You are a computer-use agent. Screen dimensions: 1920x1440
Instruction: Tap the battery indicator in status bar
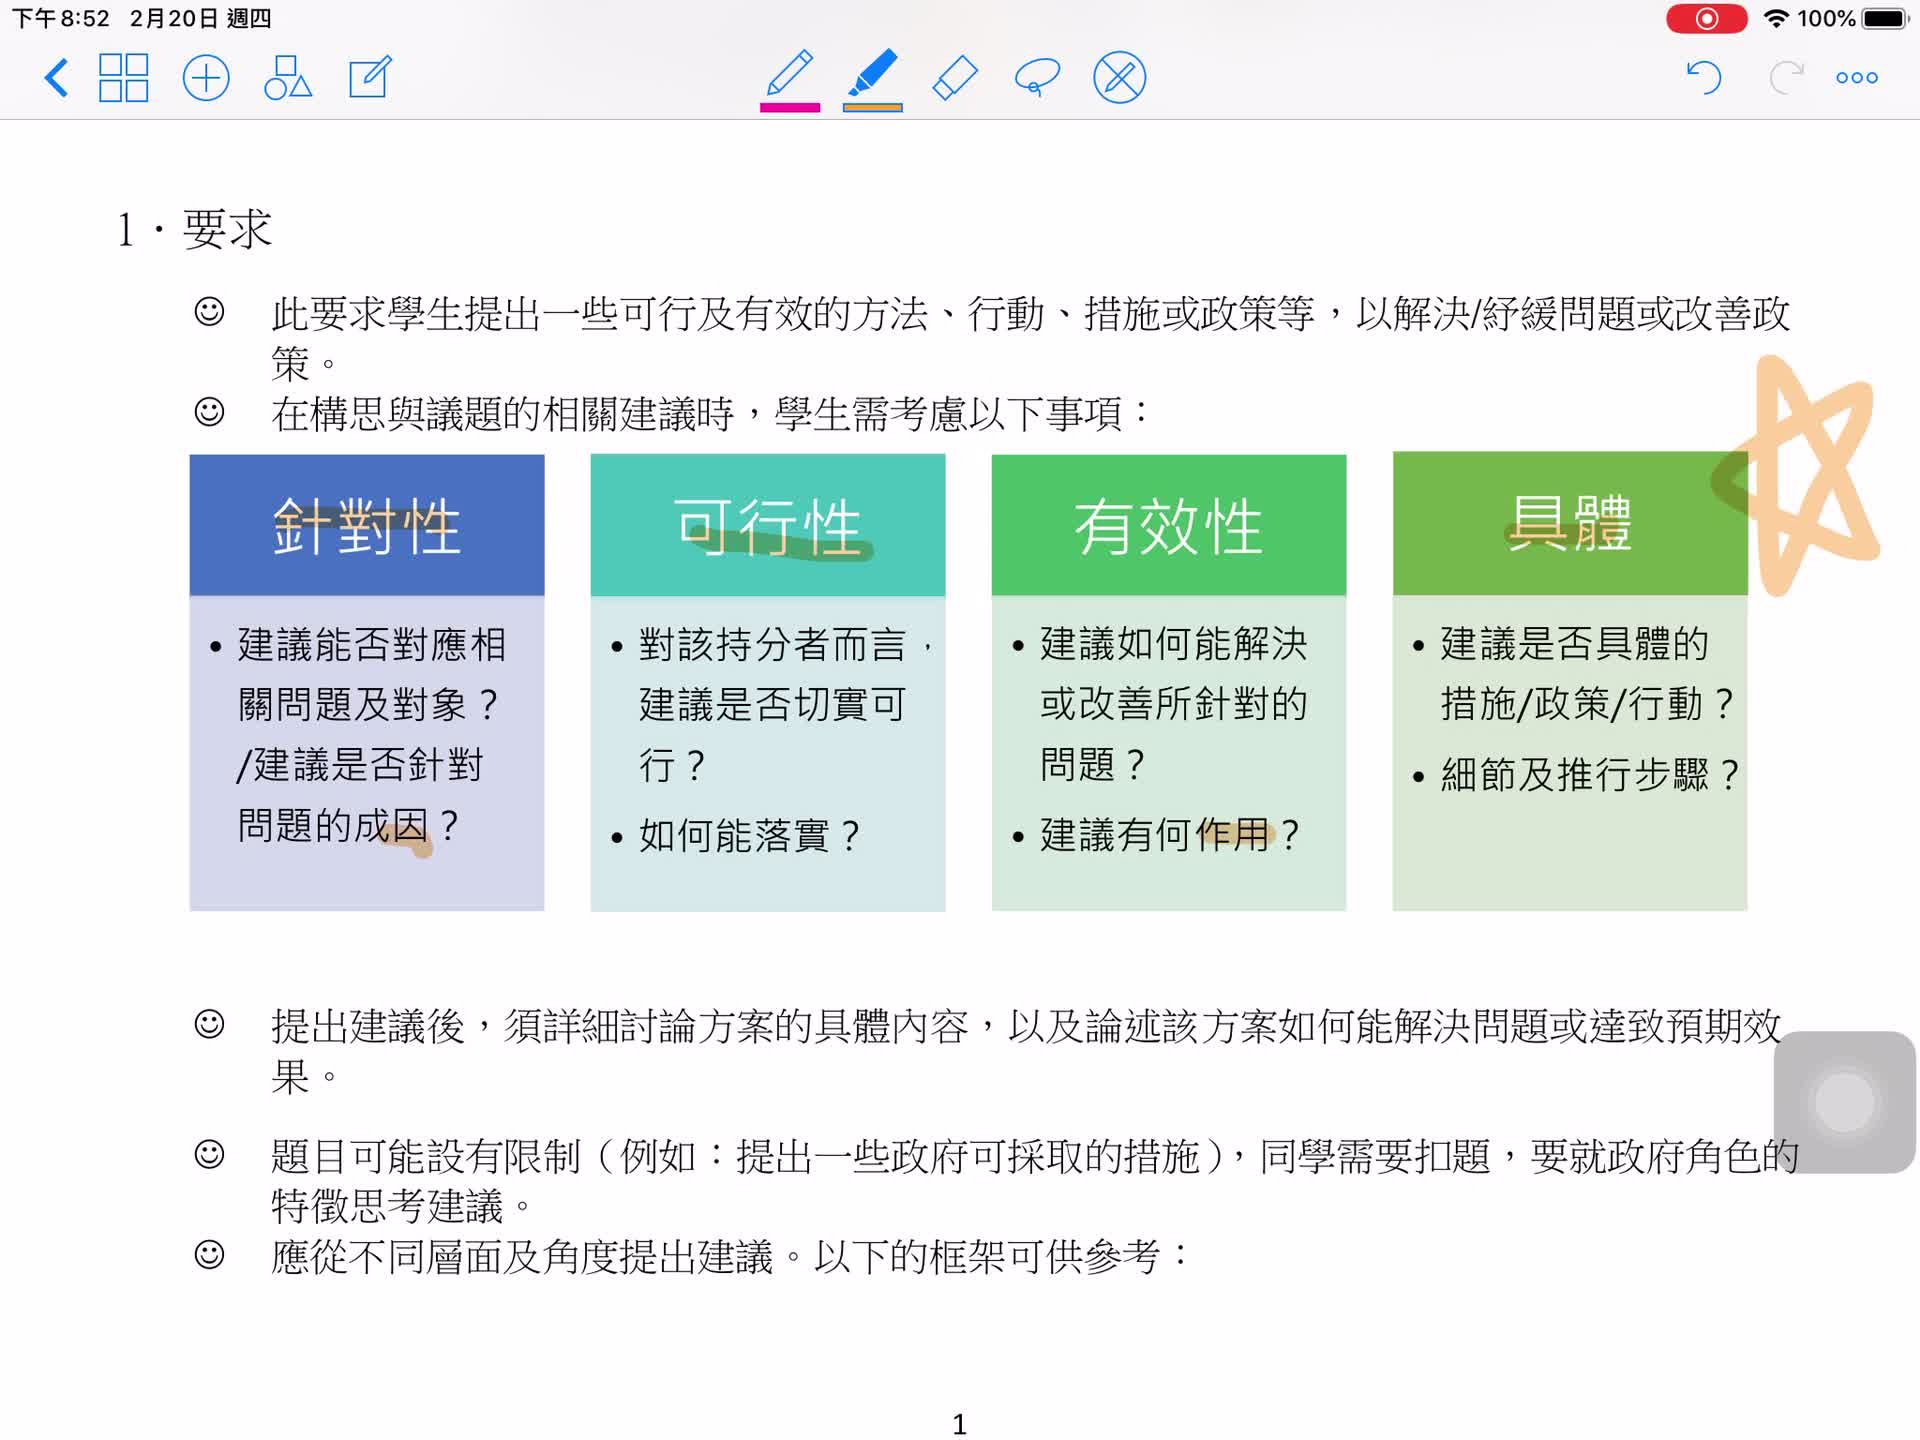[1884, 17]
